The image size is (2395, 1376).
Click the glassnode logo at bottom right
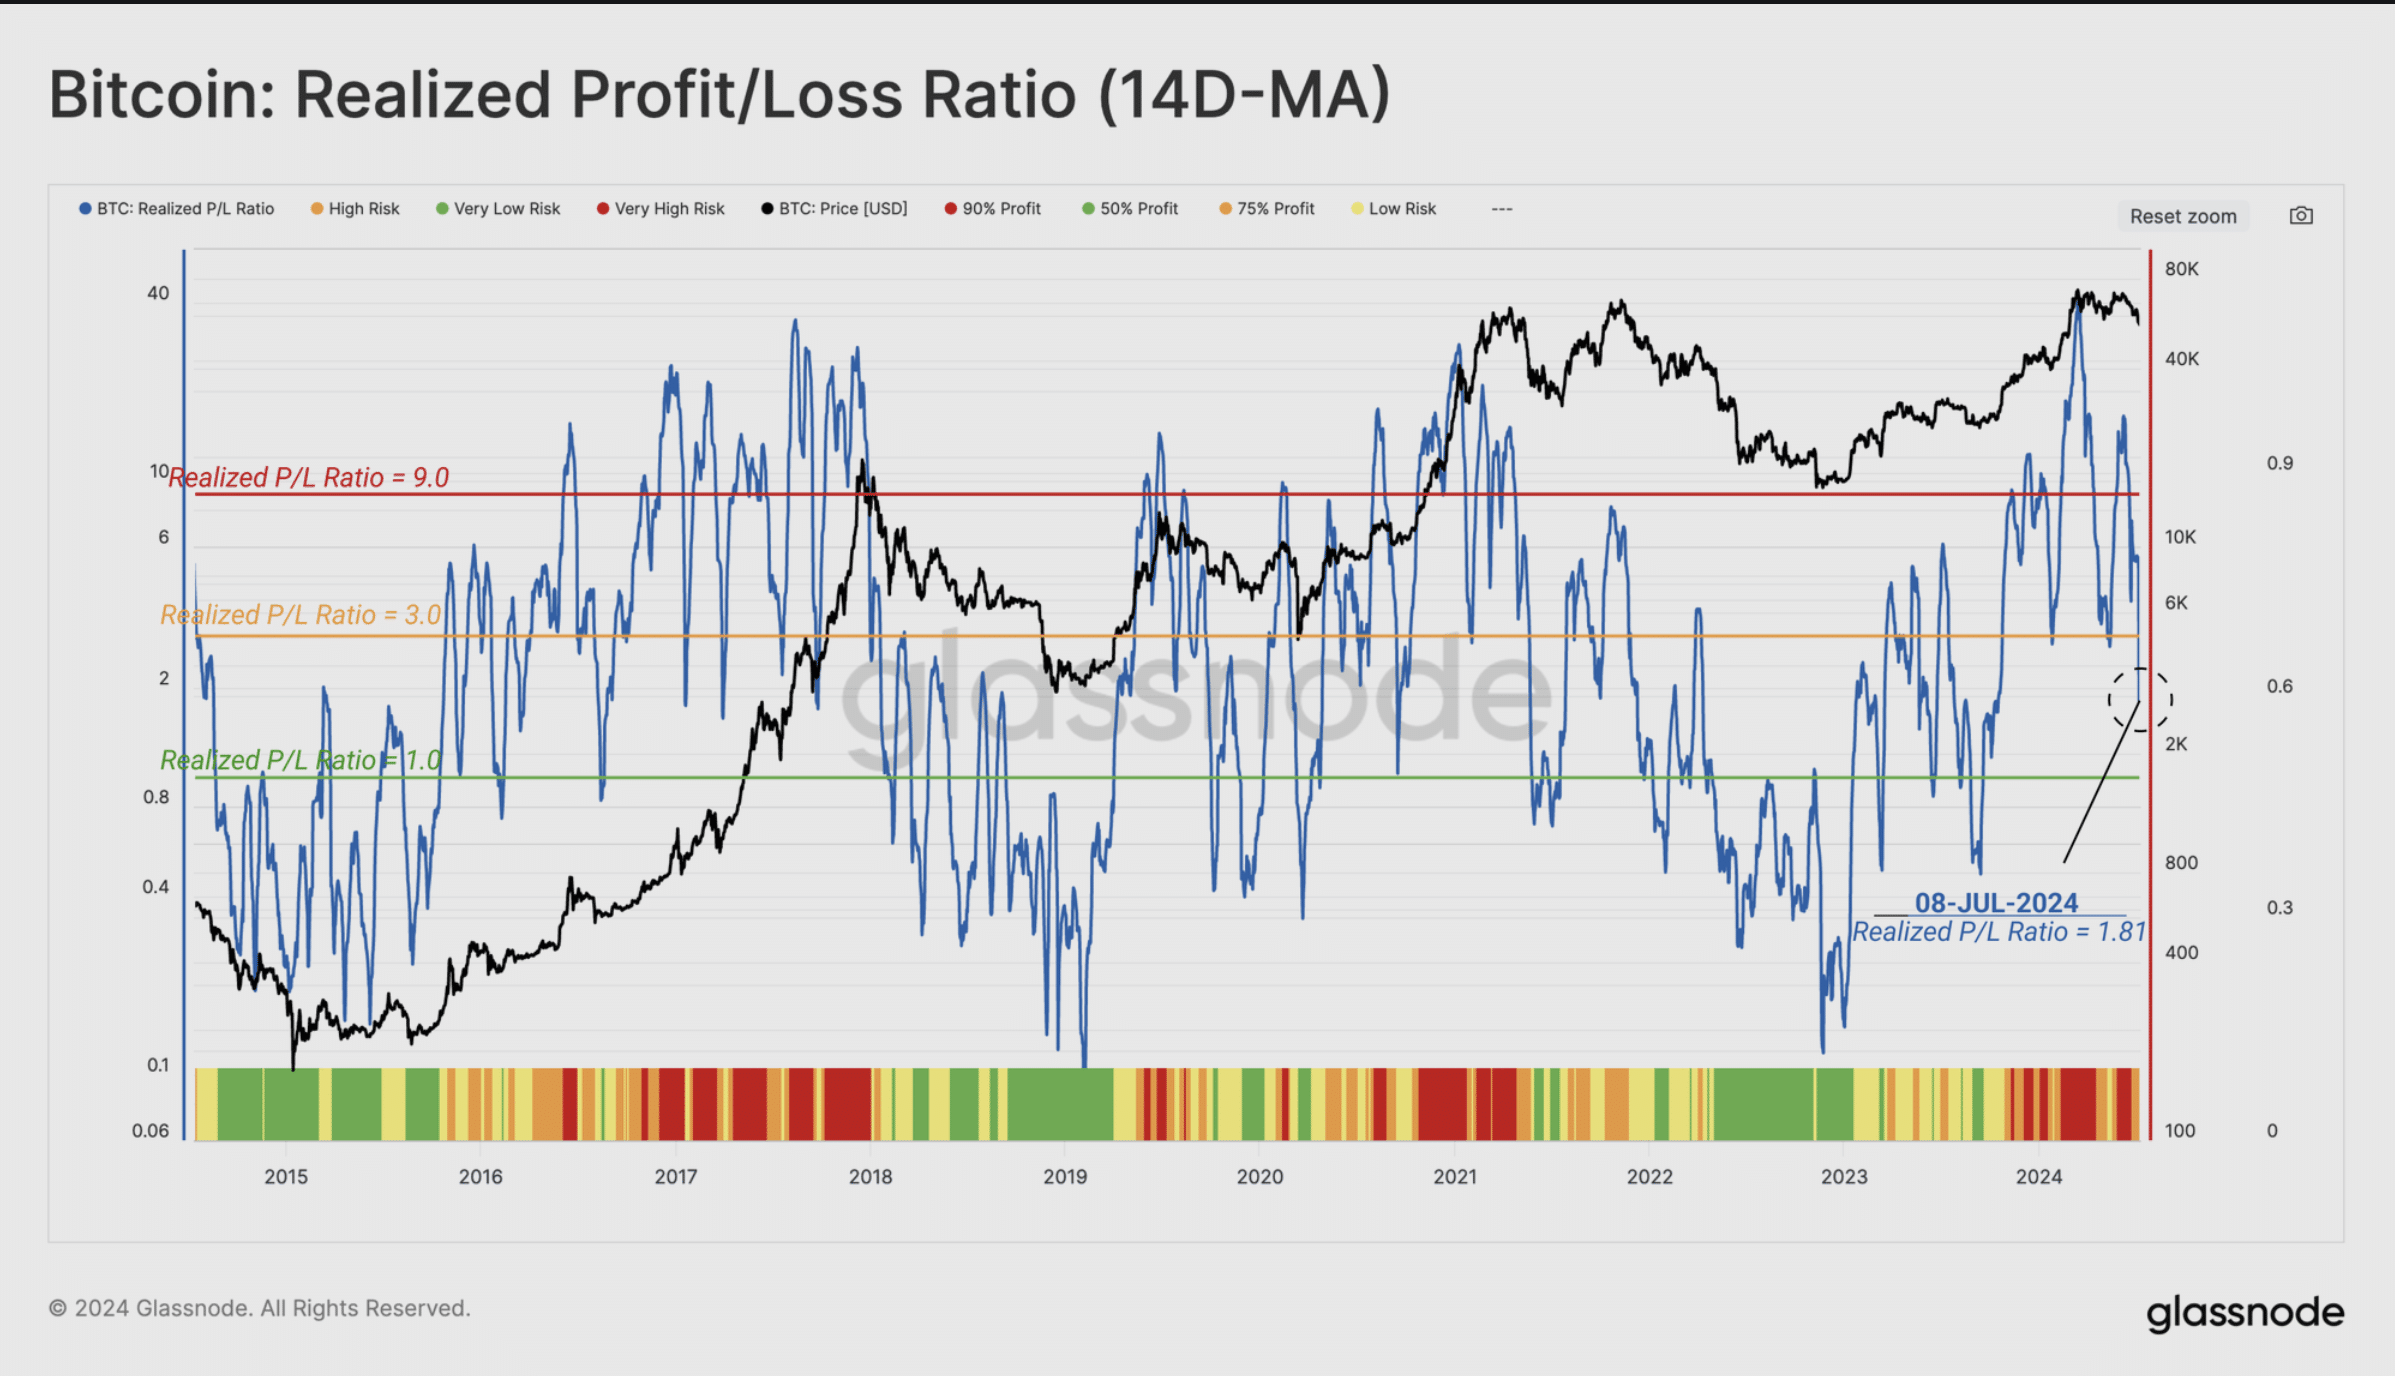point(2245,1313)
